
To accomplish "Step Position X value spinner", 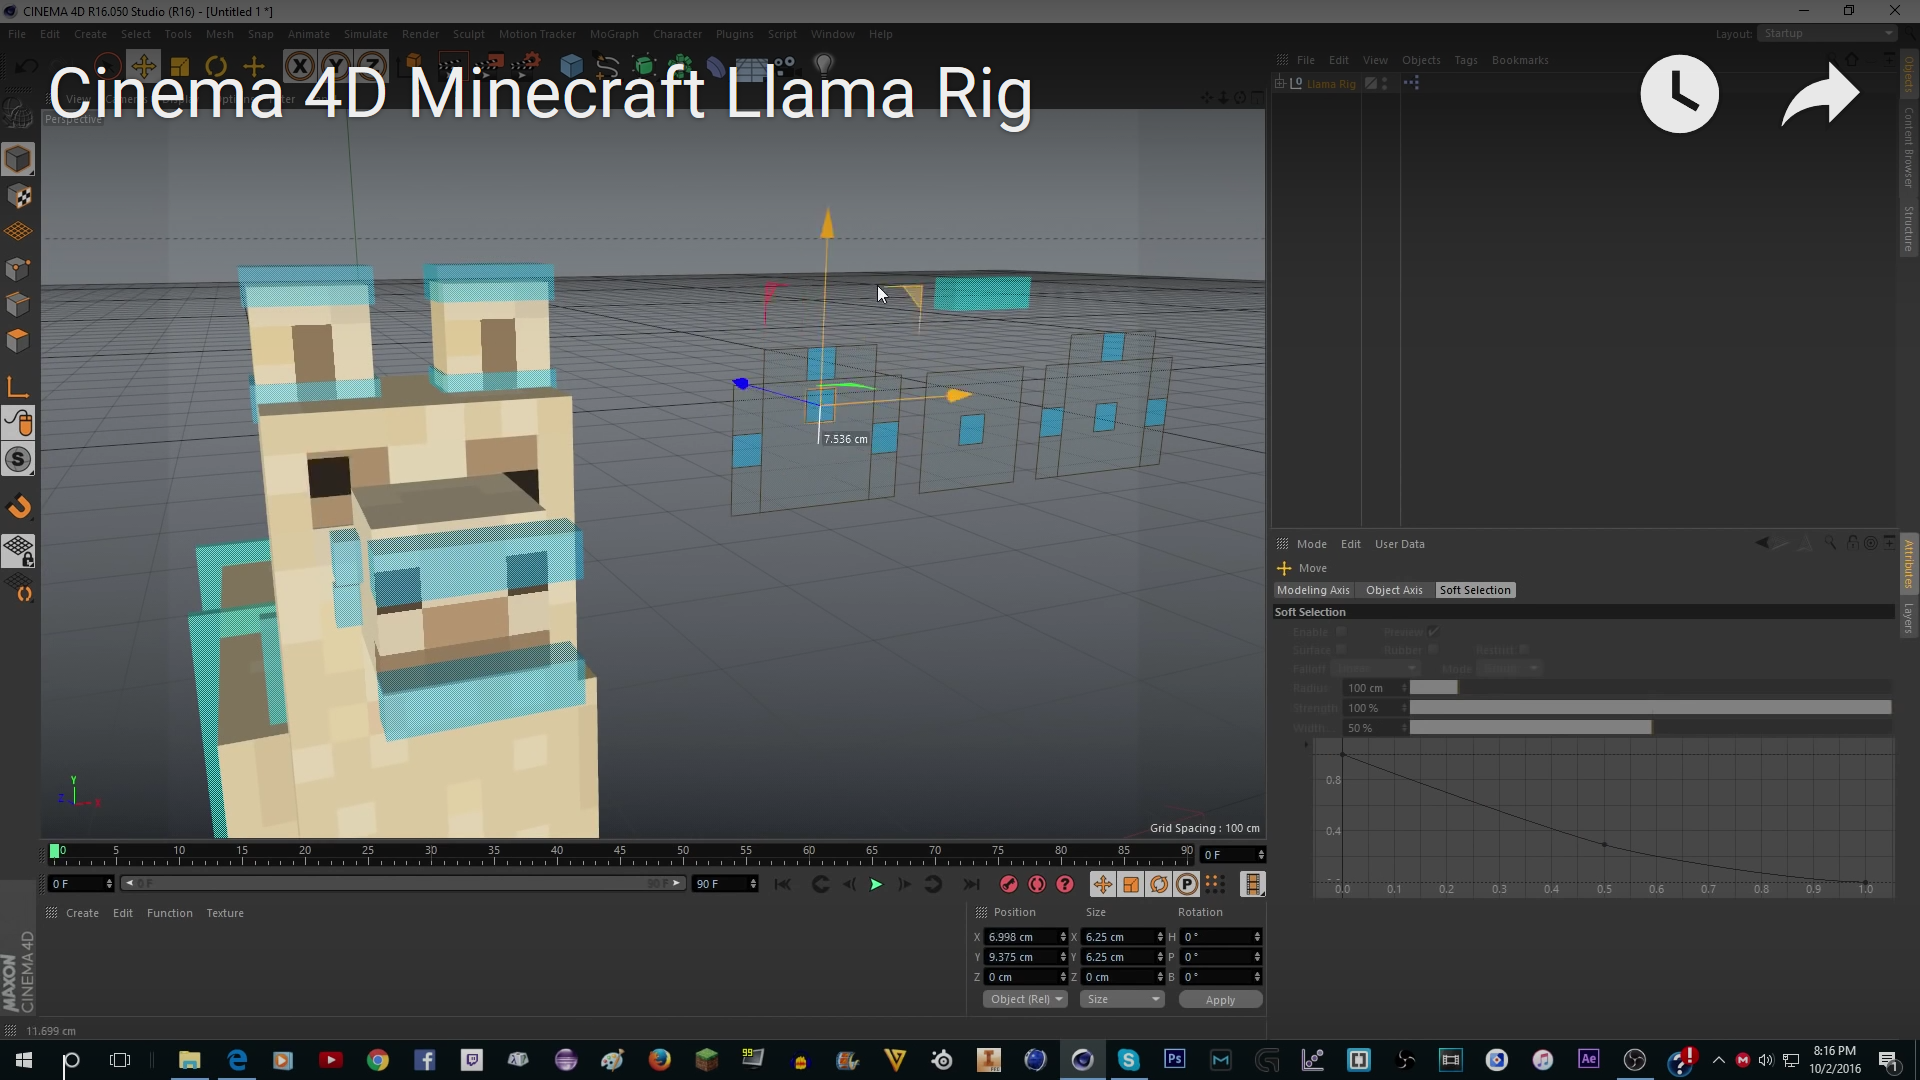I will coord(1063,937).
